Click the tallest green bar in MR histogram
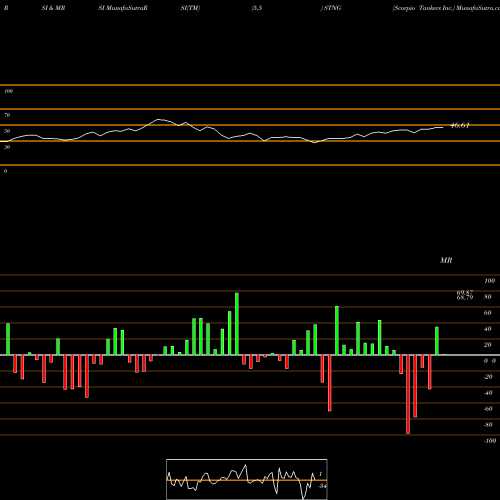 237,324
